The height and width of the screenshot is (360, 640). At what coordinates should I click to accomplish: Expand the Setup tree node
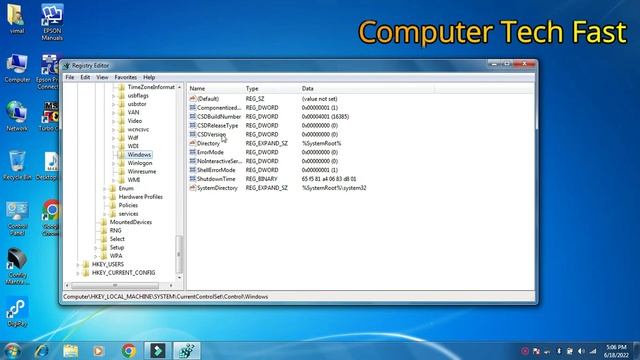(96, 248)
